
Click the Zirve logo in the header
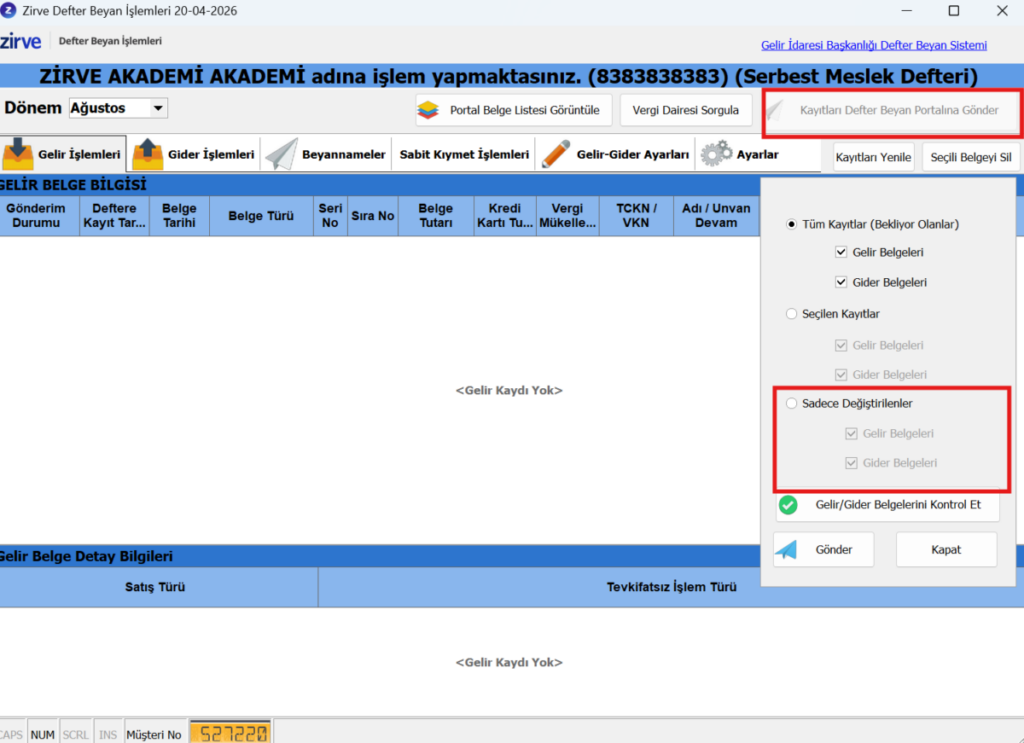pyautogui.click(x=20, y=41)
